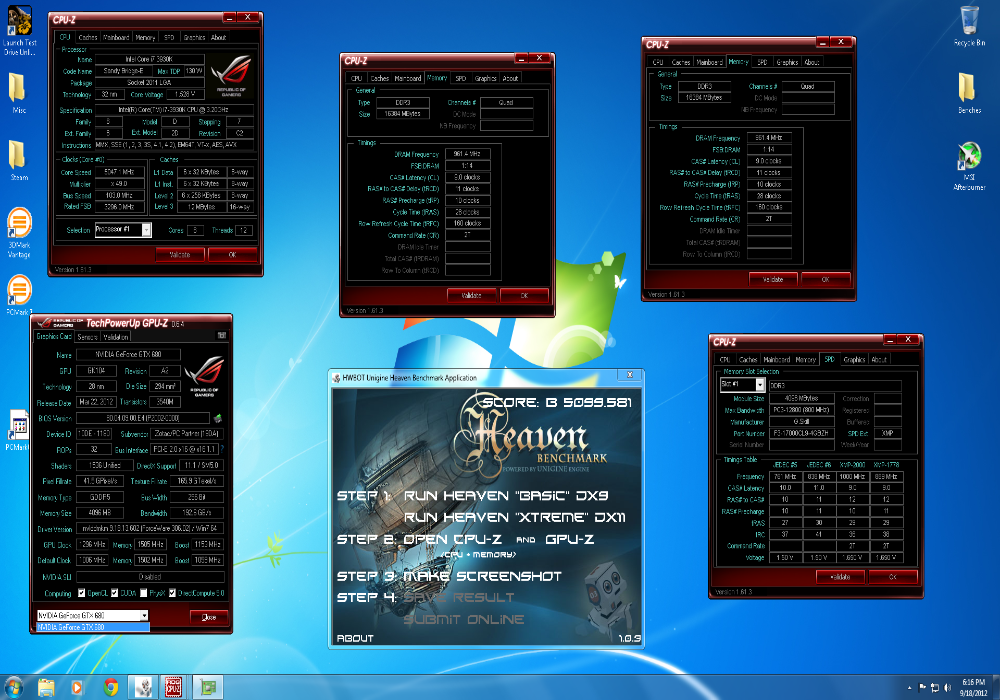Open Caches tab in top-left CPU-Z window
1000x700 pixels.
88,38
